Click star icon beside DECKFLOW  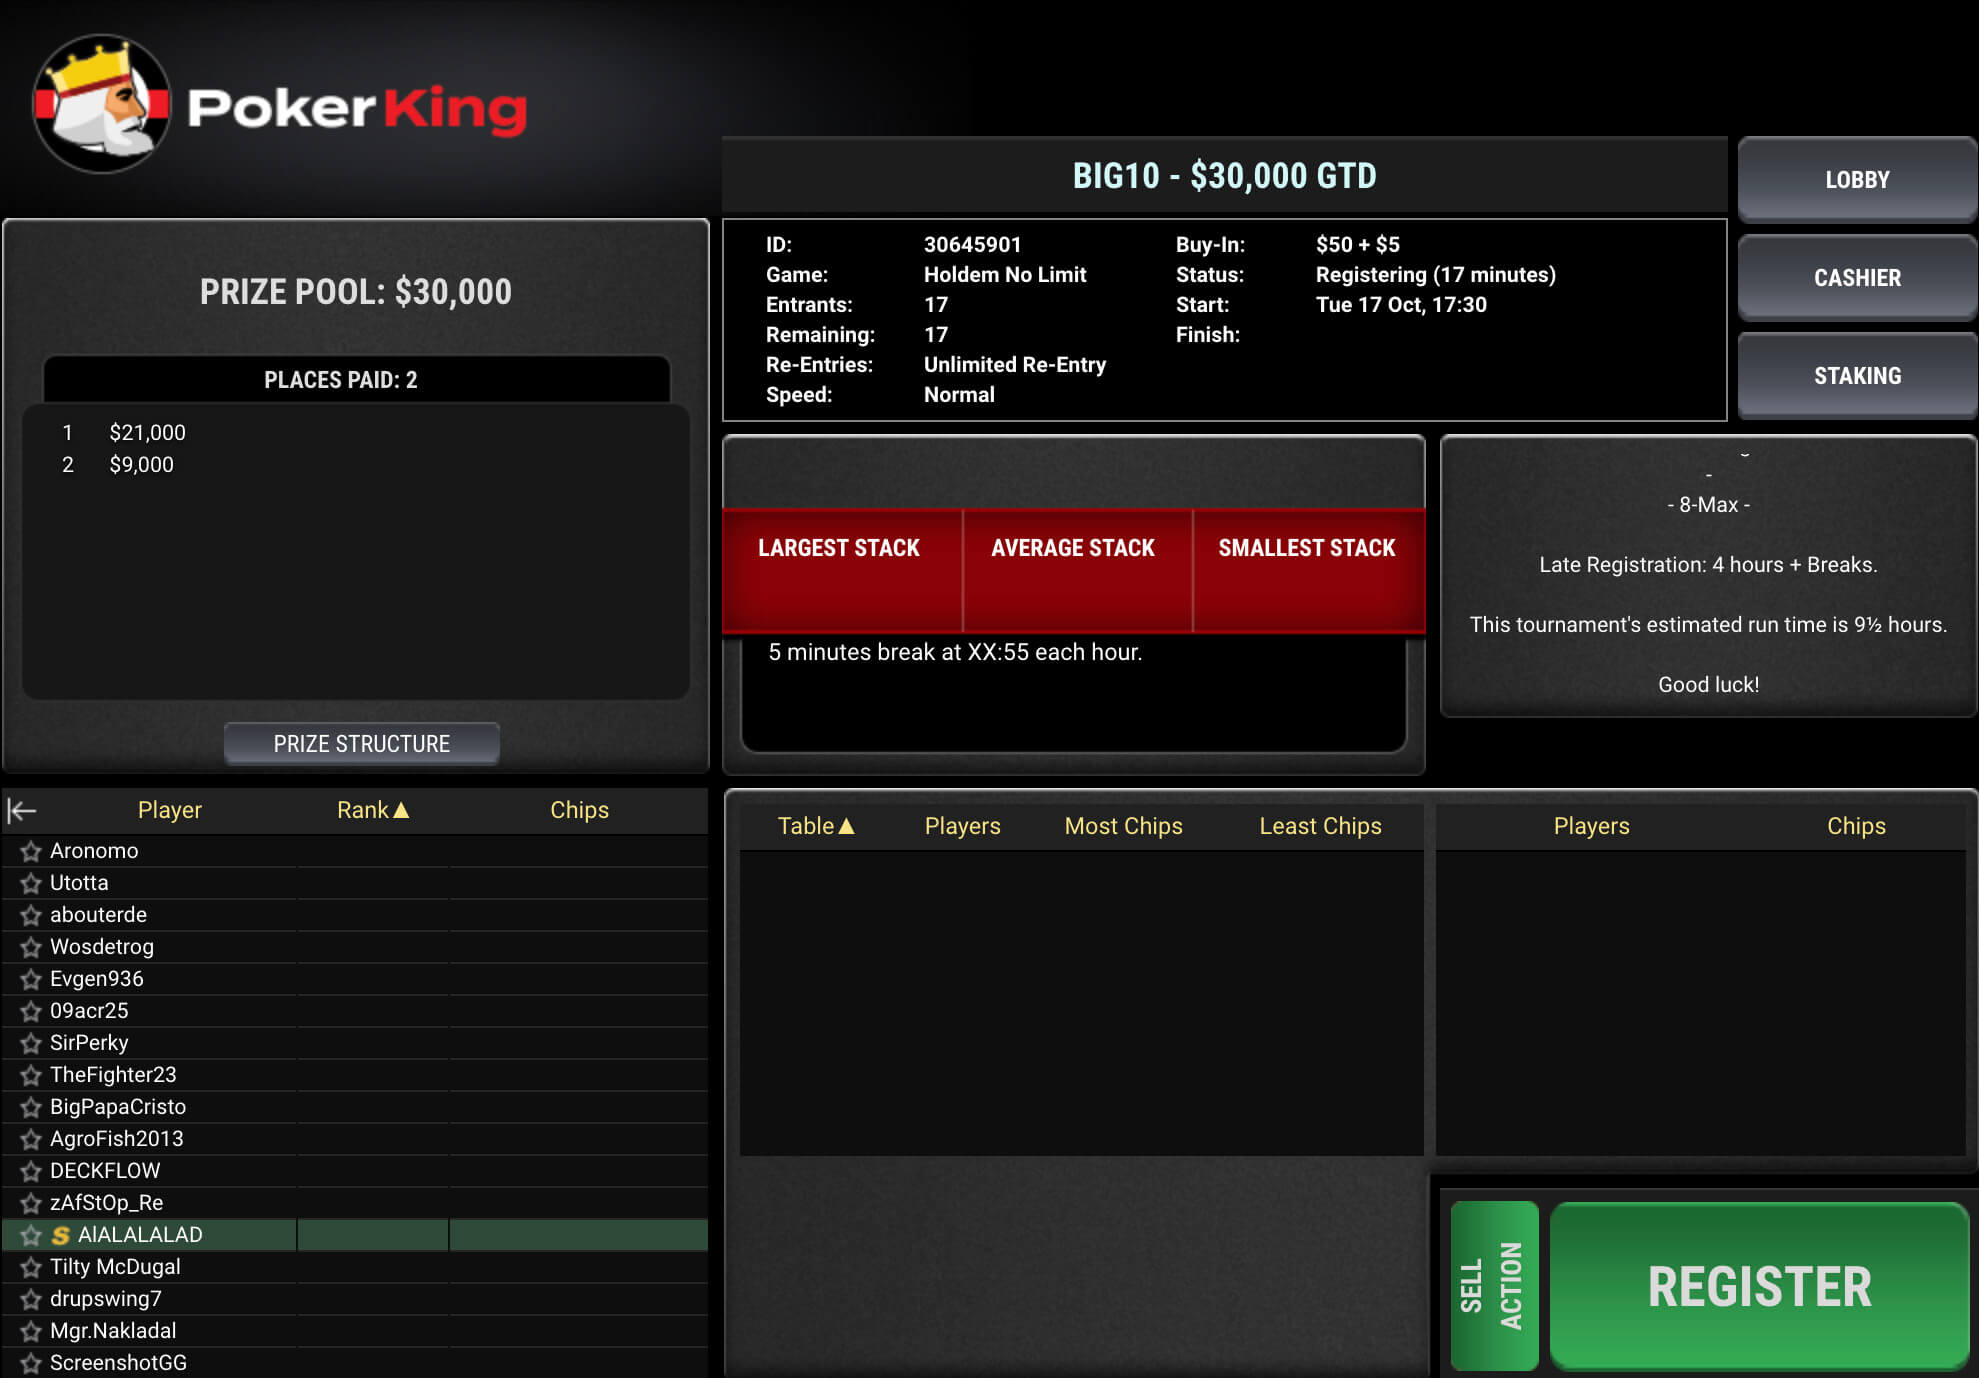31,1171
